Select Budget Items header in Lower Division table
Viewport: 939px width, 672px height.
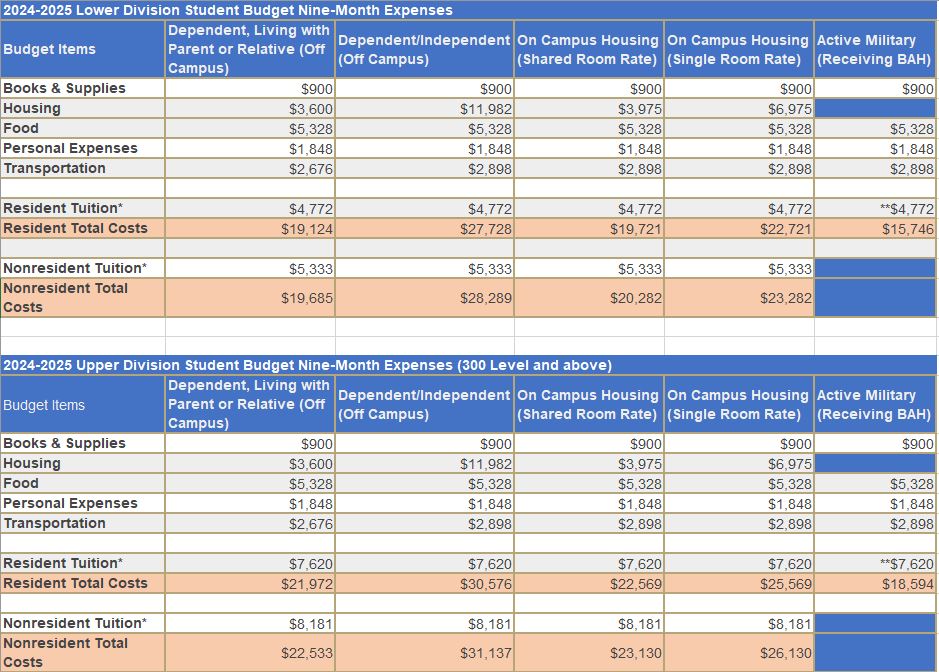50,49
